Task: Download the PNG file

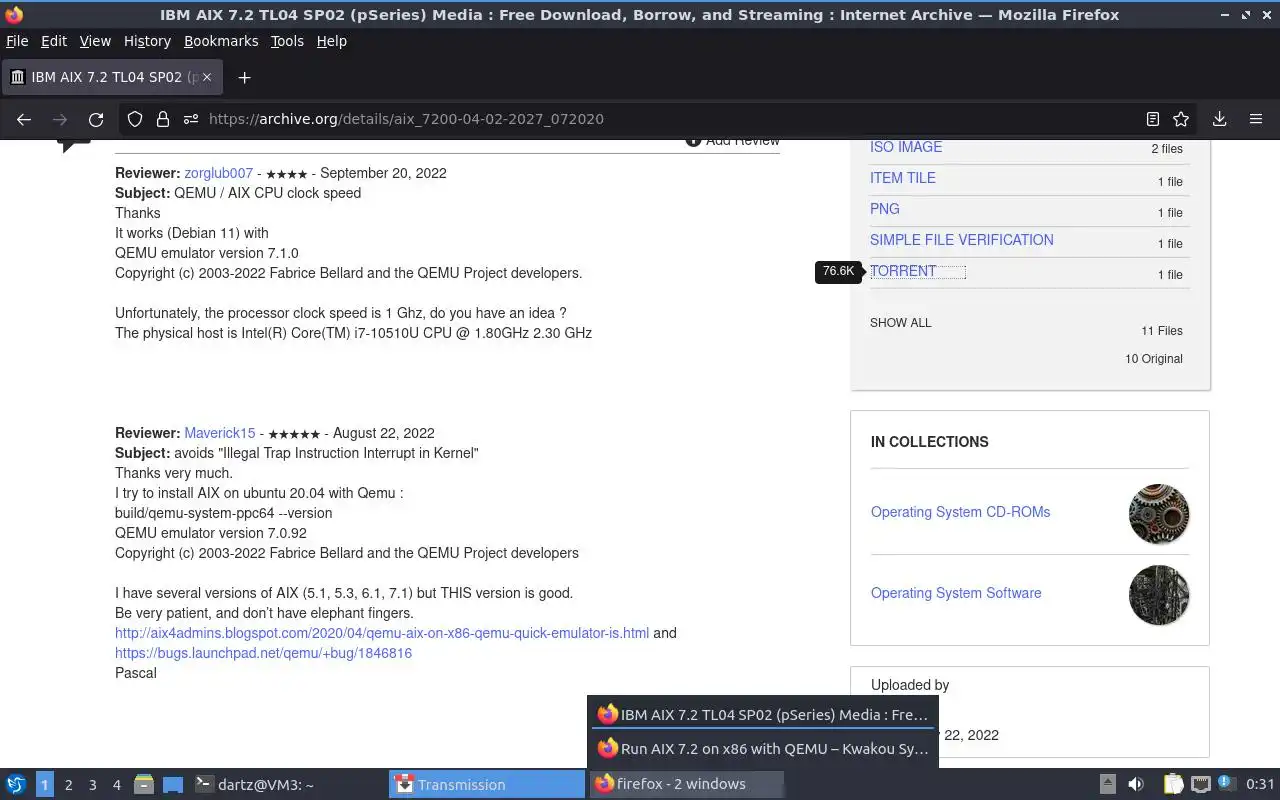Action: coord(885,209)
